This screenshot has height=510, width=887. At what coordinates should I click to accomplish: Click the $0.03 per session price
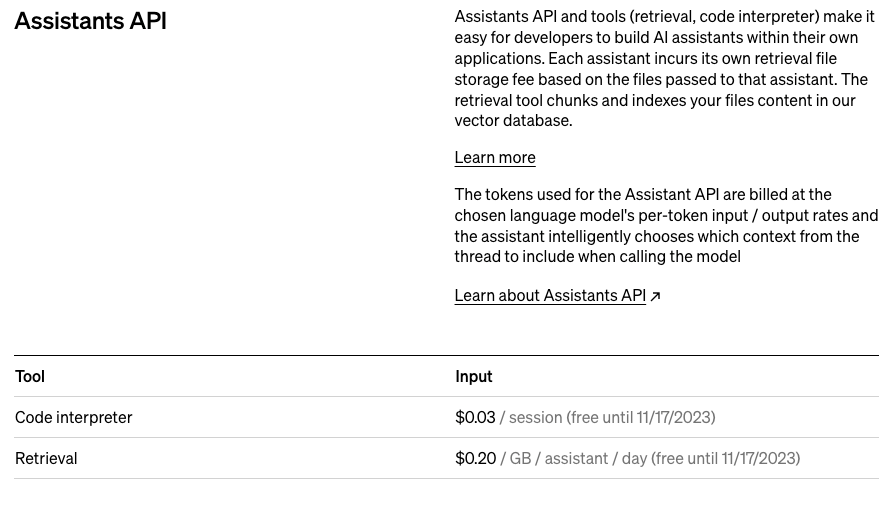(475, 417)
